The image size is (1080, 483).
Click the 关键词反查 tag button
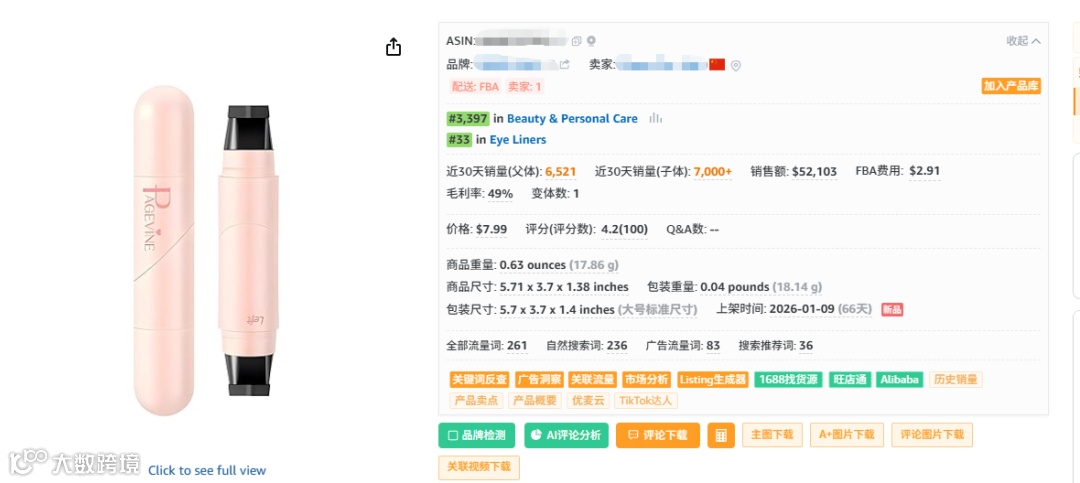click(479, 380)
